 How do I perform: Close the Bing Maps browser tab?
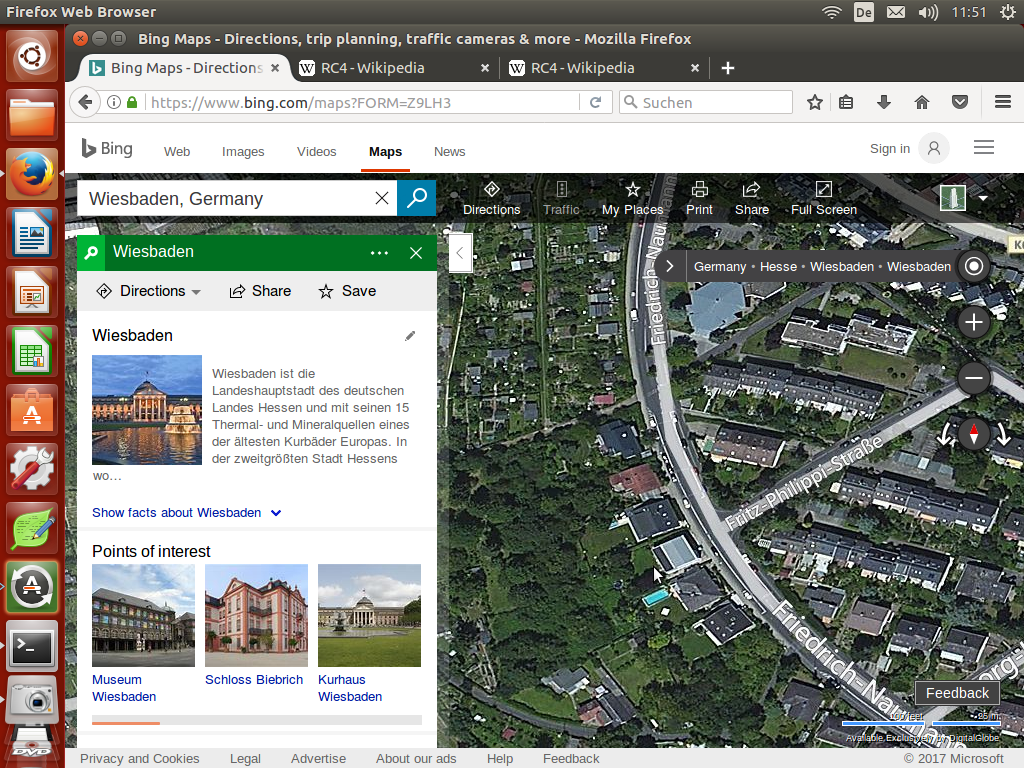(x=275, y=68)
